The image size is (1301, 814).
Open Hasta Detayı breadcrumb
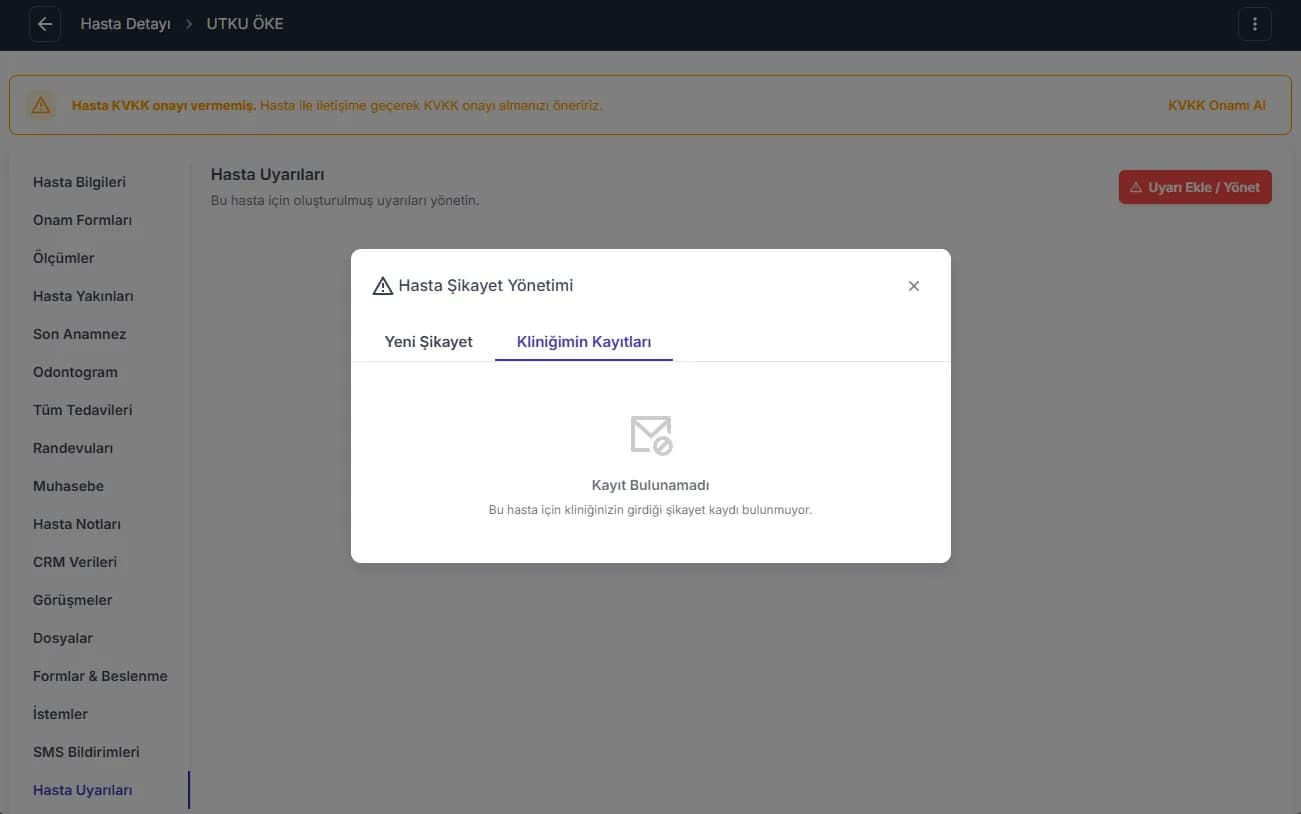click(x=126, y=24)
